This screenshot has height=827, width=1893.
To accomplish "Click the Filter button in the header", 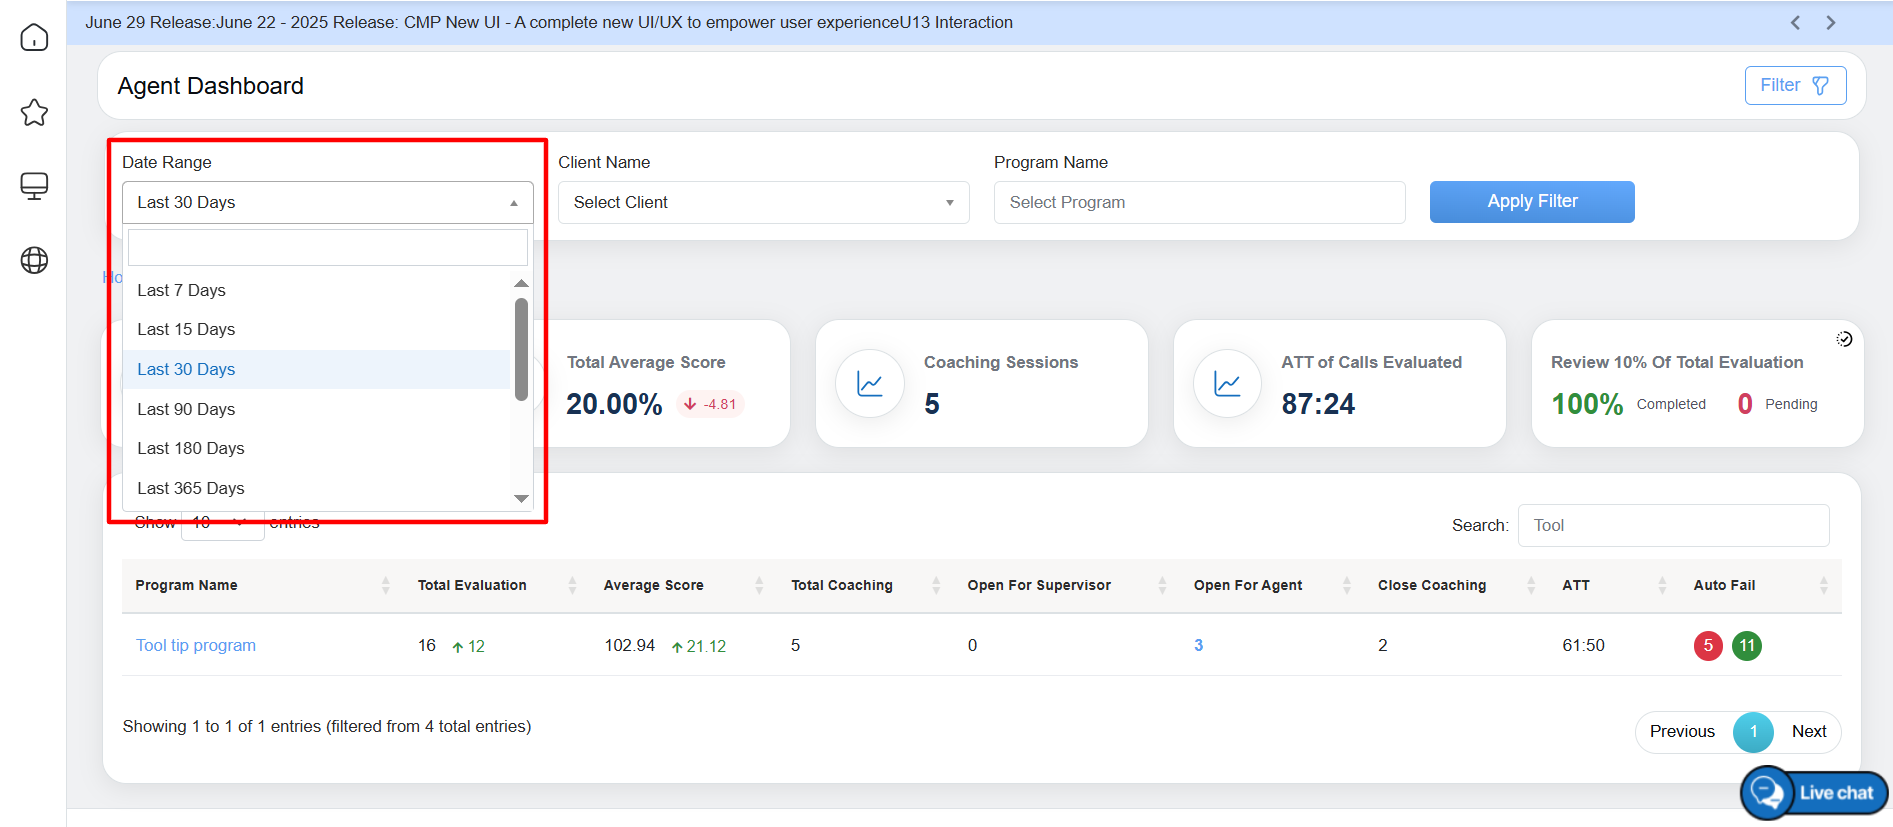I will (1794, 85).
